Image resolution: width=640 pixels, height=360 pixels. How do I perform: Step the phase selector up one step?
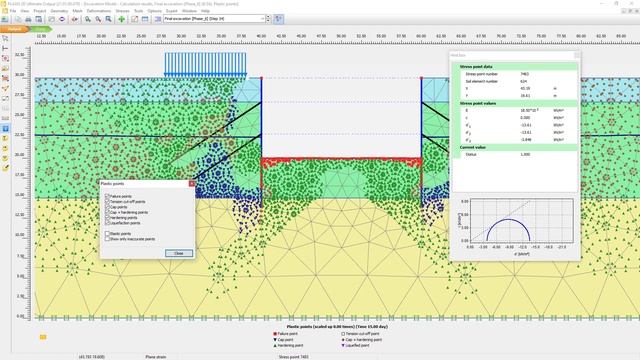click(x=268, y=17)
